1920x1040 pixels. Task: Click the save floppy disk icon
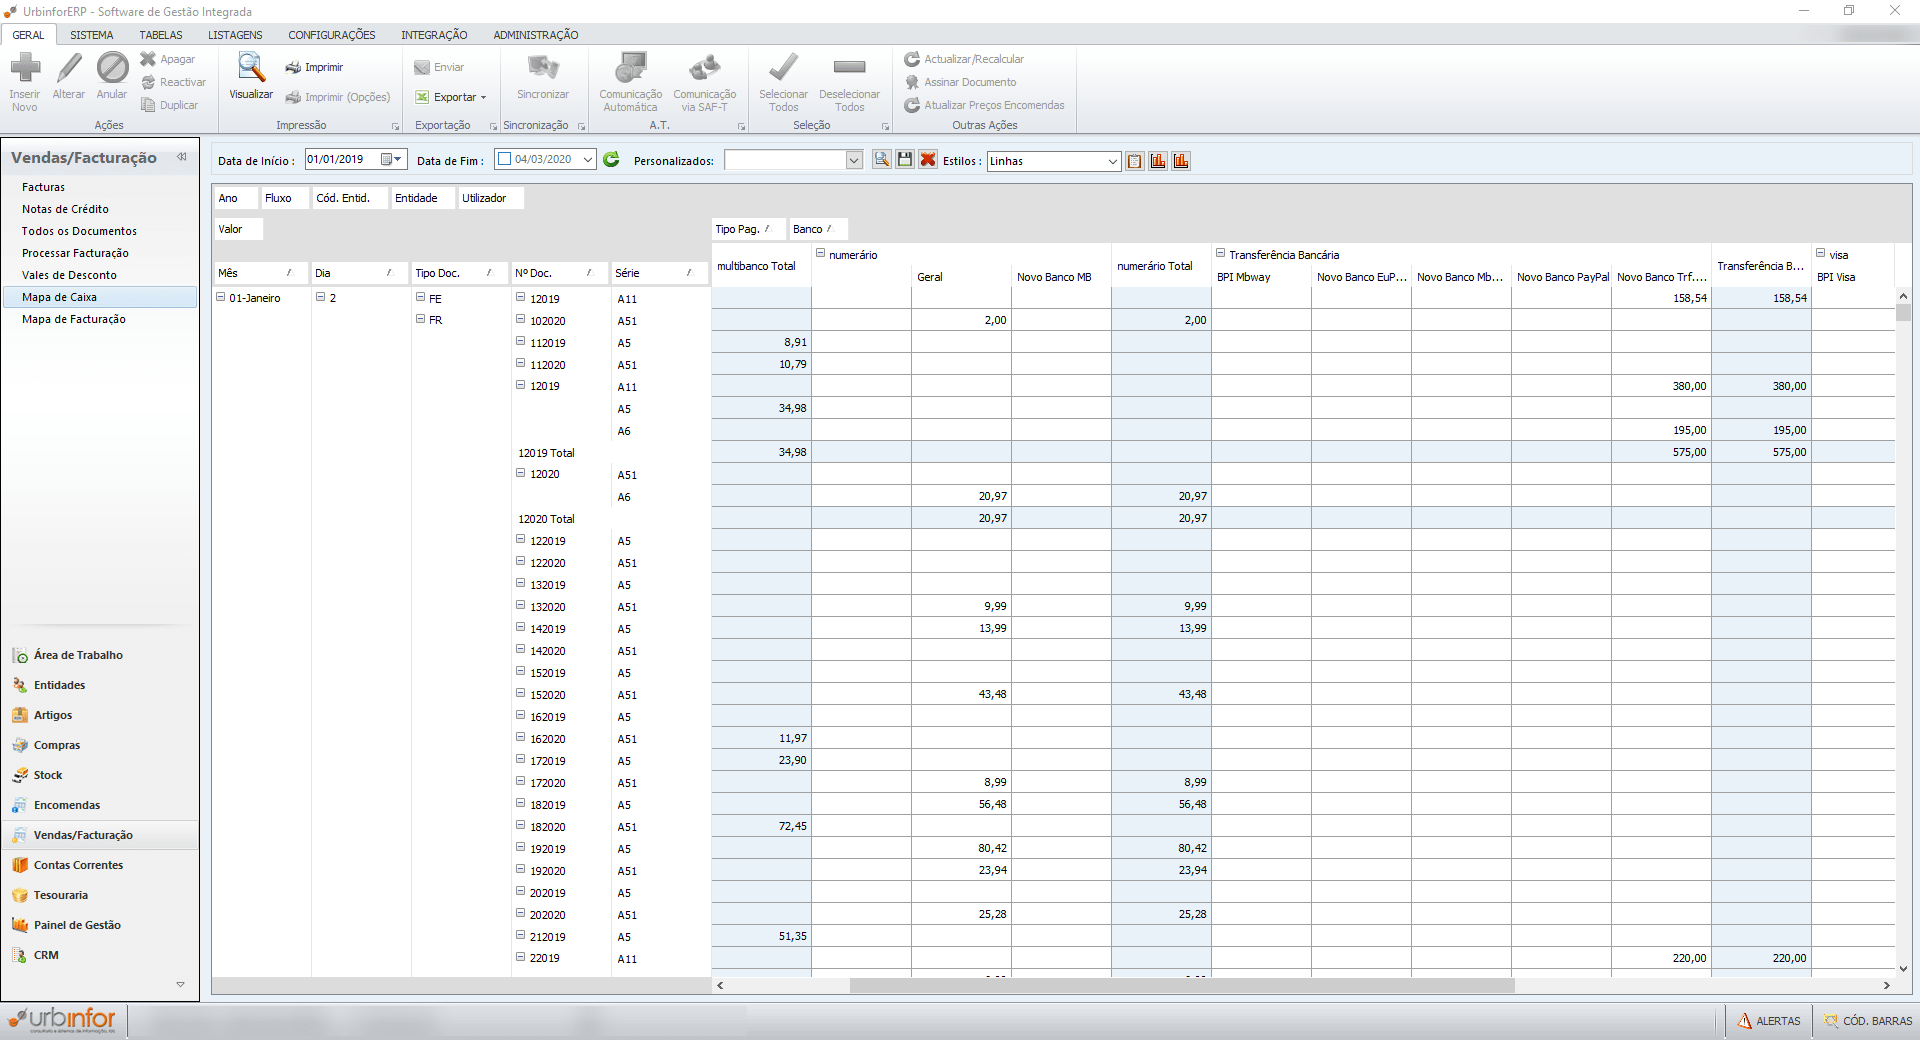905,160
